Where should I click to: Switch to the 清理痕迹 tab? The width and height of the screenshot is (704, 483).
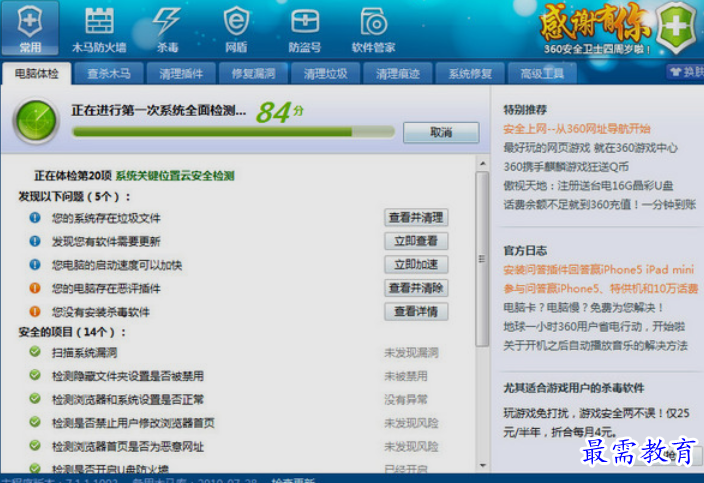pos(398,74)
